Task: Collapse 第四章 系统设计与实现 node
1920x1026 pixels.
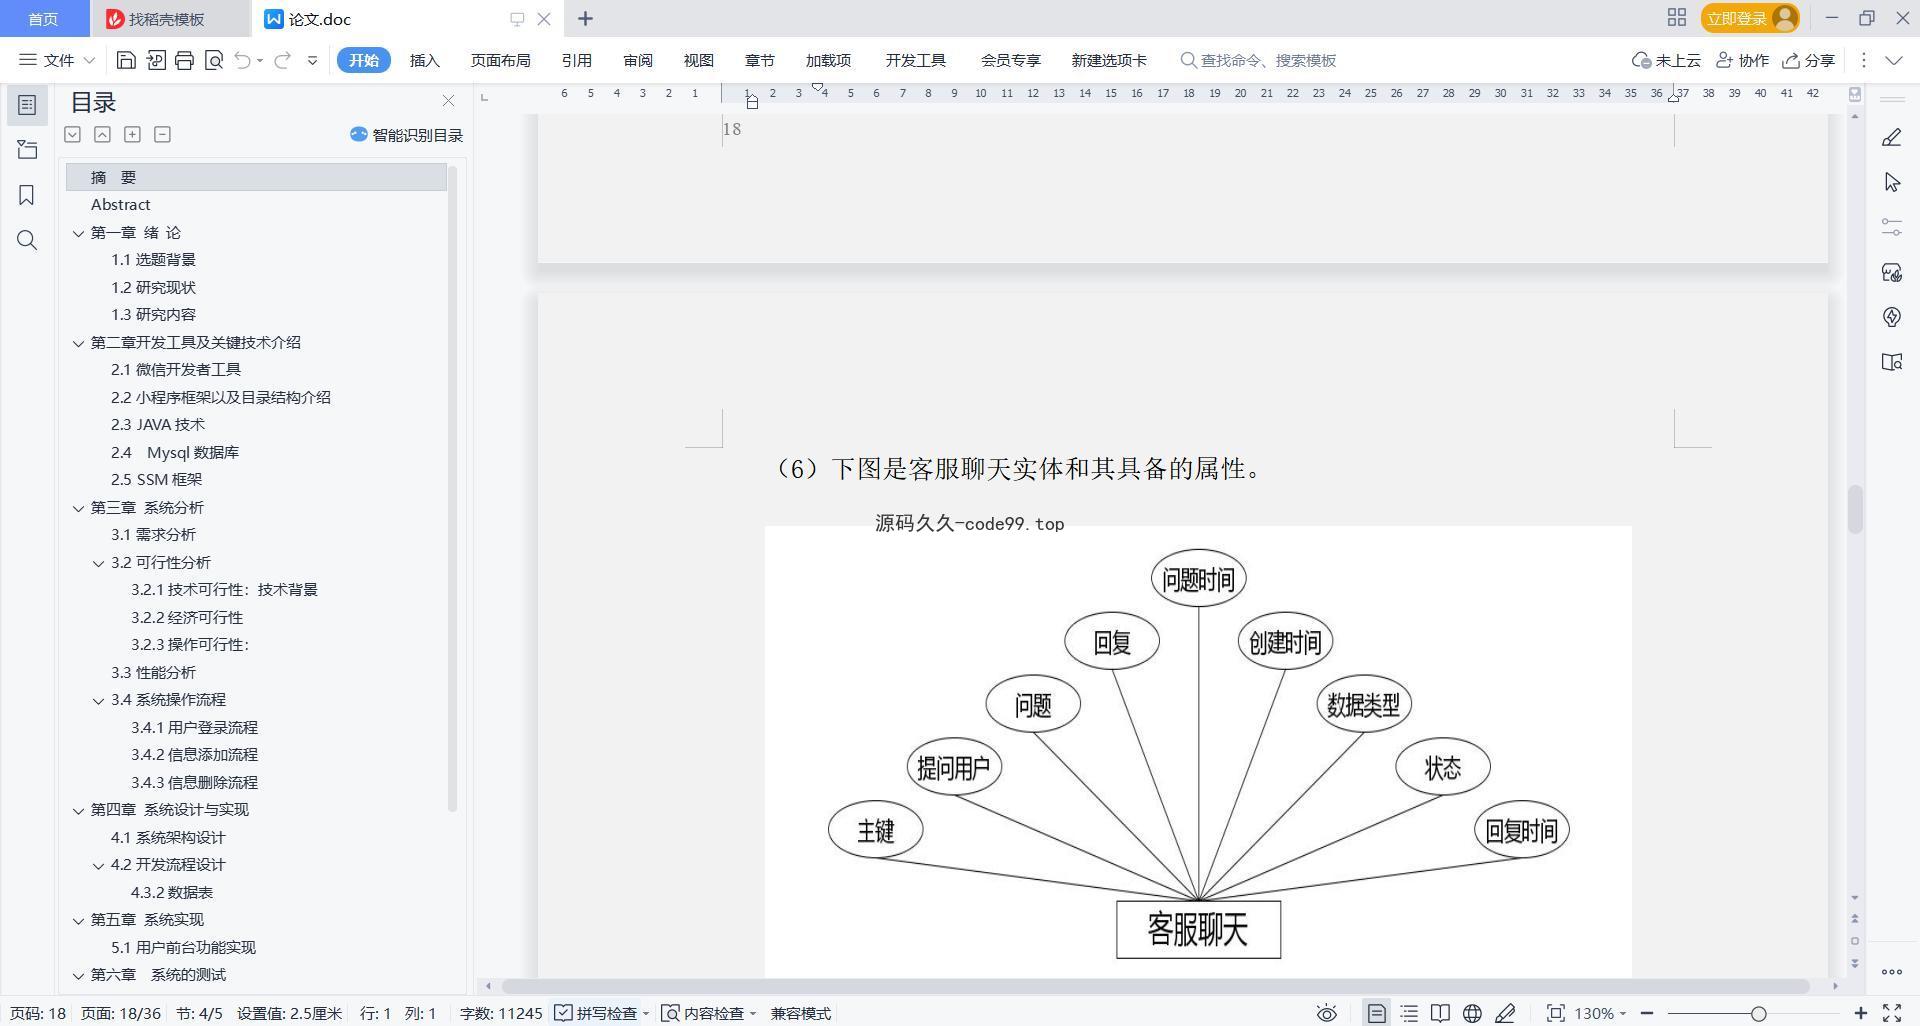Action: pos(78,810)
